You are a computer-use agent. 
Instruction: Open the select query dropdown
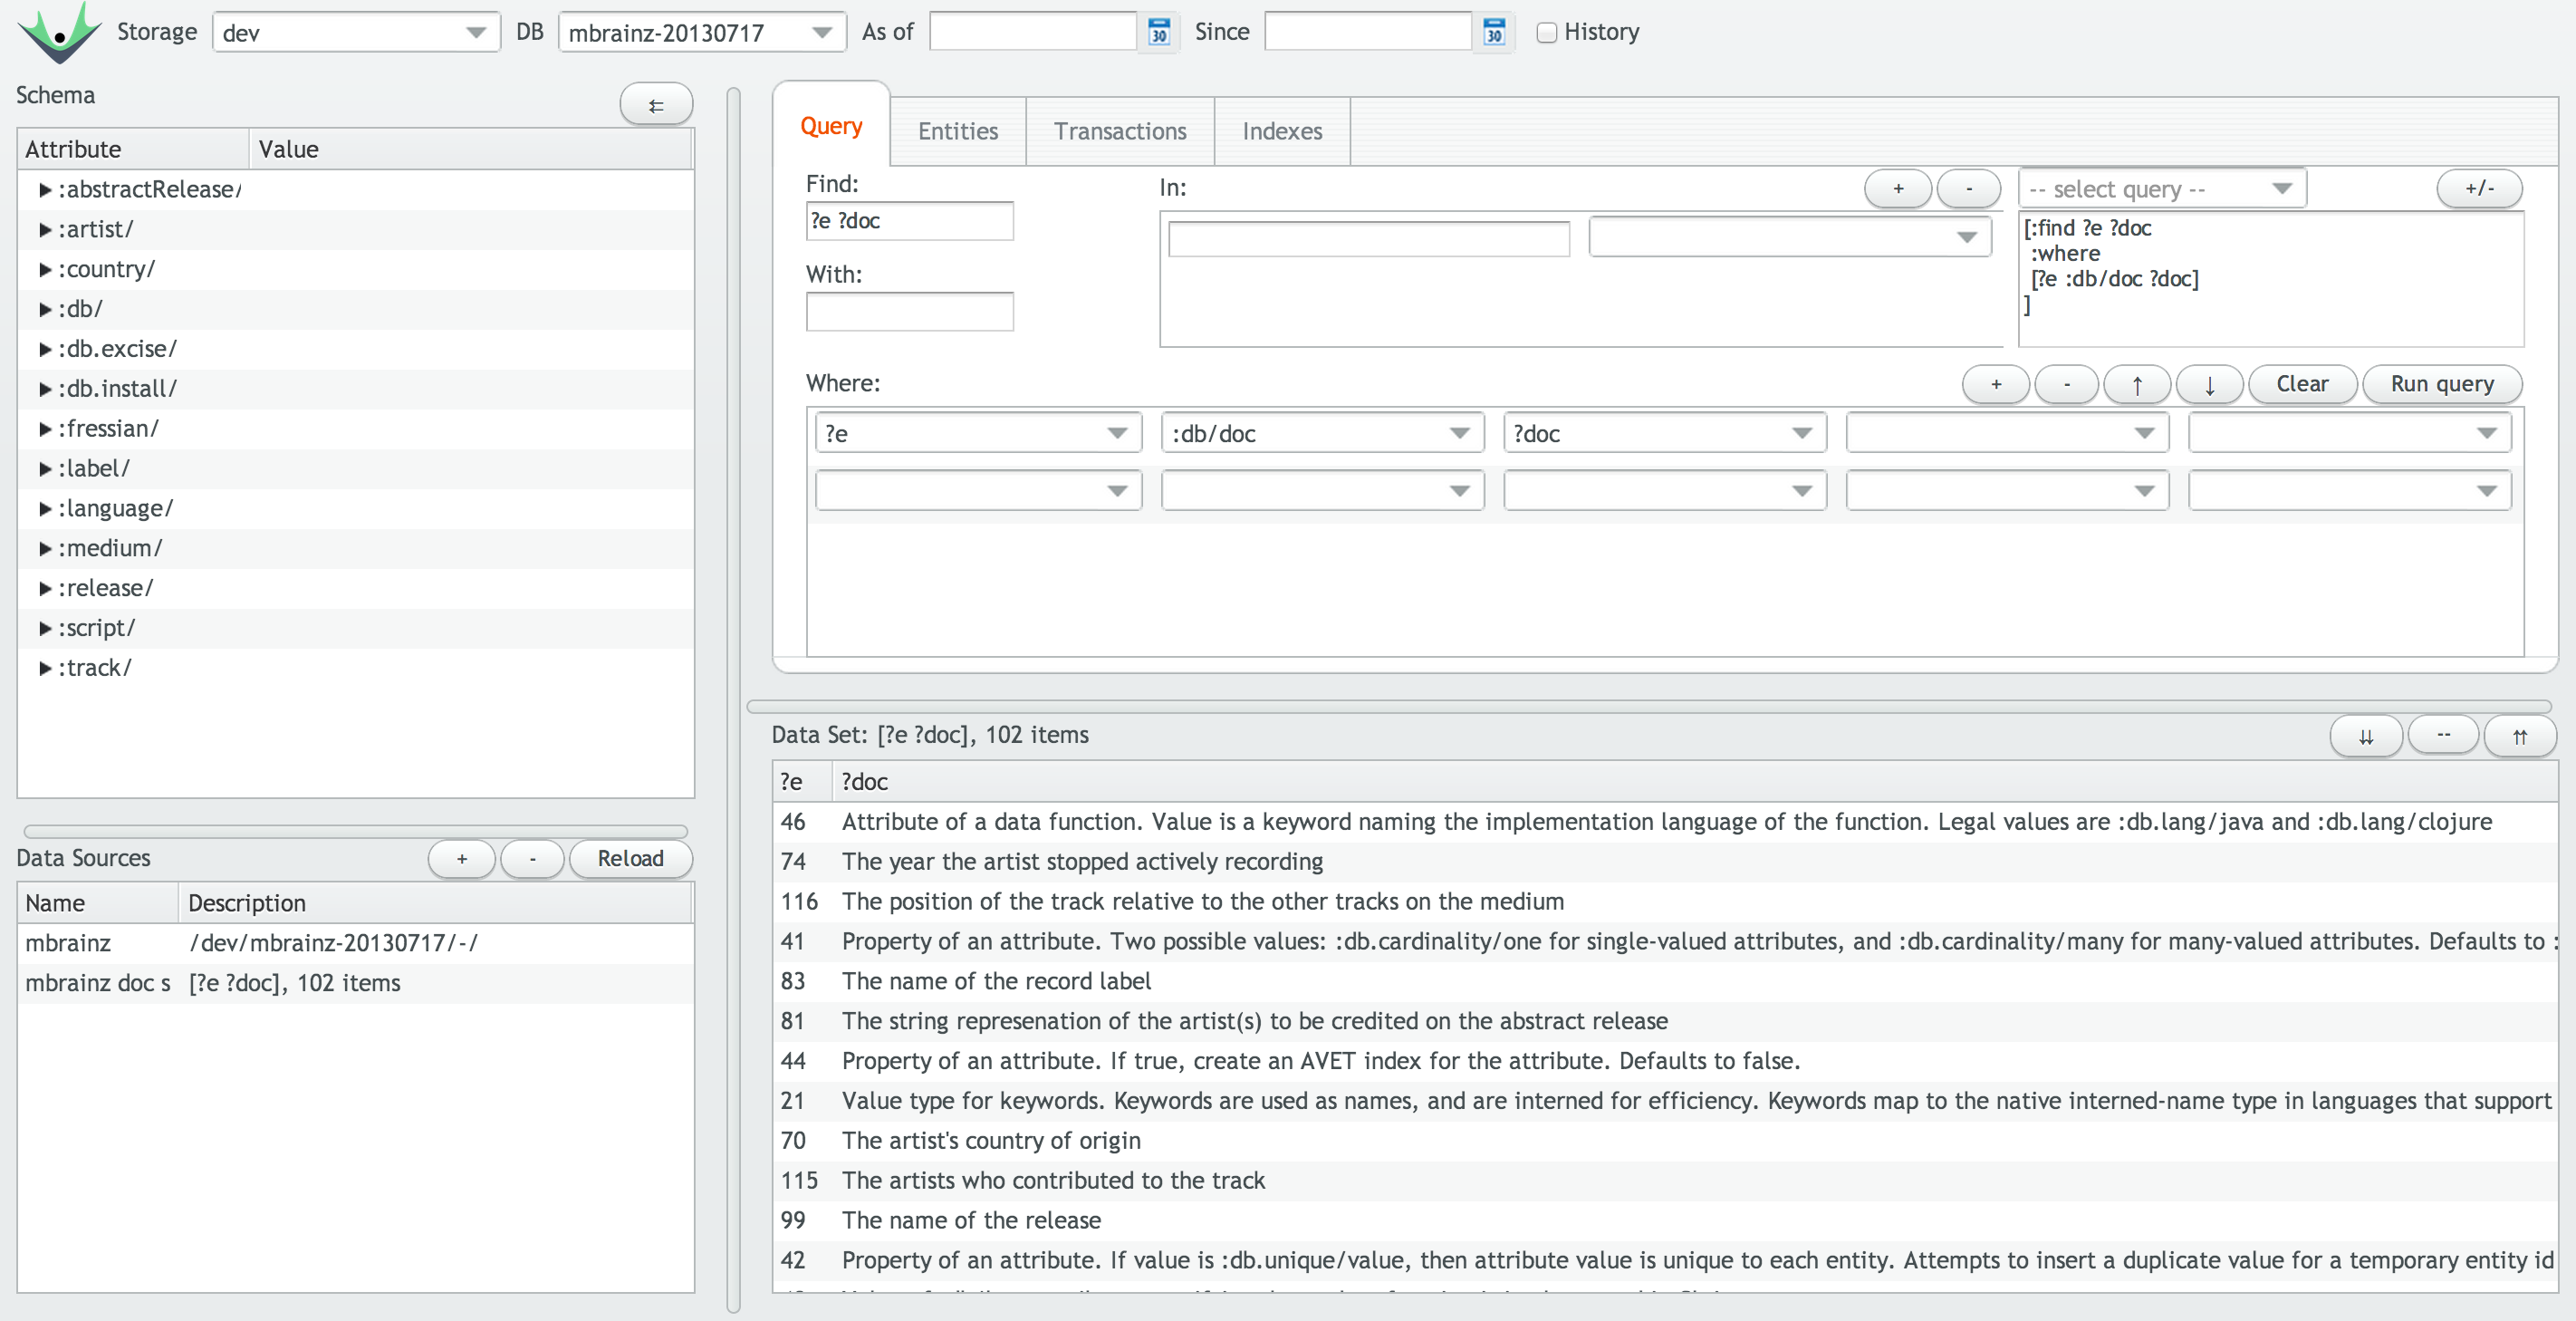click(x=2161, y=188)
